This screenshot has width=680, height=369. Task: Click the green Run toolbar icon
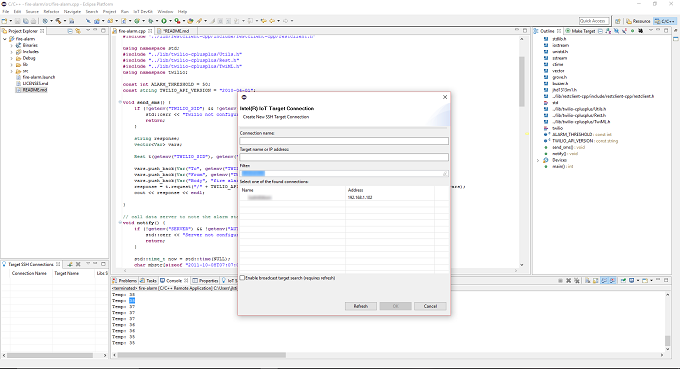click(164, 21)
